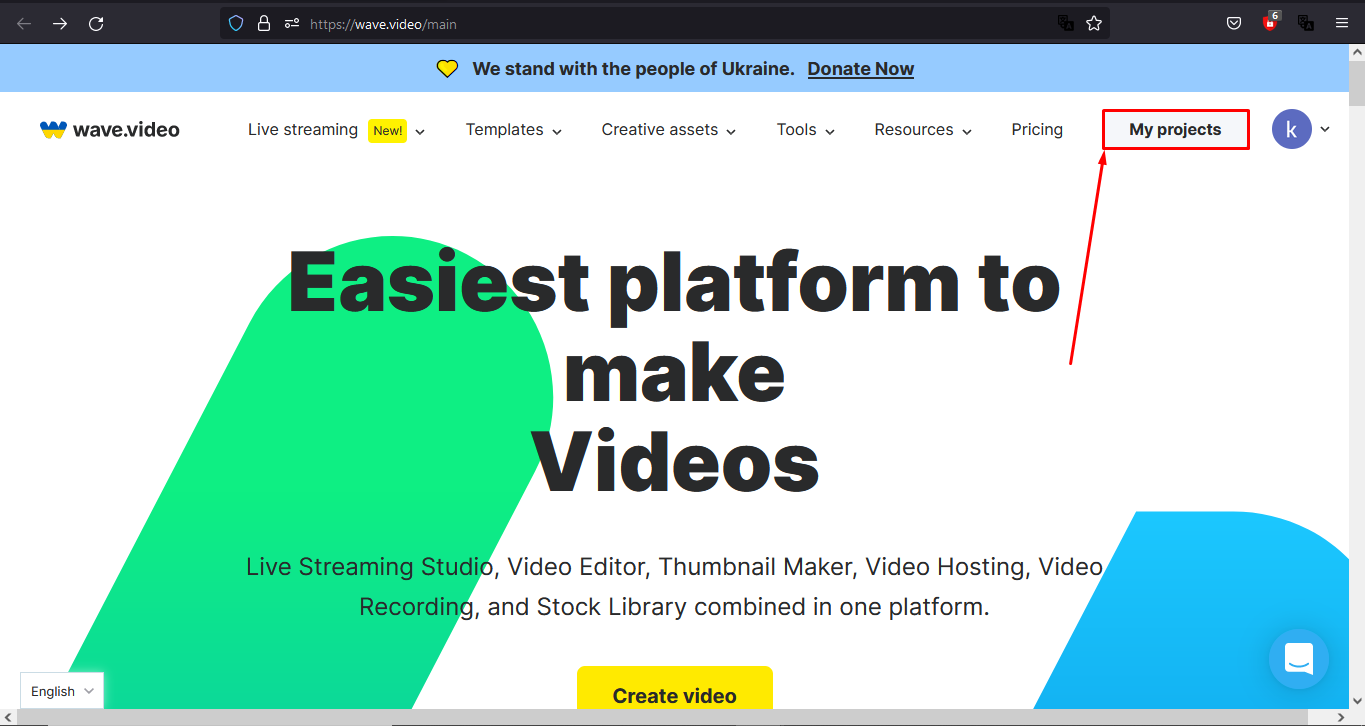The height and width of the screenshot is (726, 1365).
Task: Click the wave.video logo
Action: pyautogui.click(x=110, y=129)
